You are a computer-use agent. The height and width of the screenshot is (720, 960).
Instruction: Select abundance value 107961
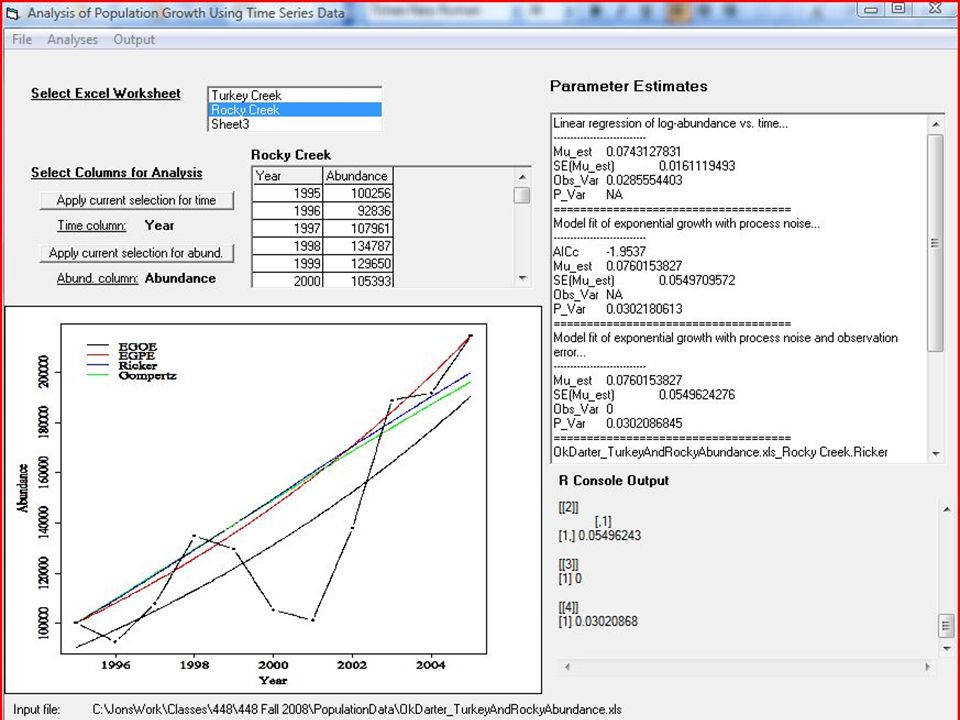coord(358,228)
